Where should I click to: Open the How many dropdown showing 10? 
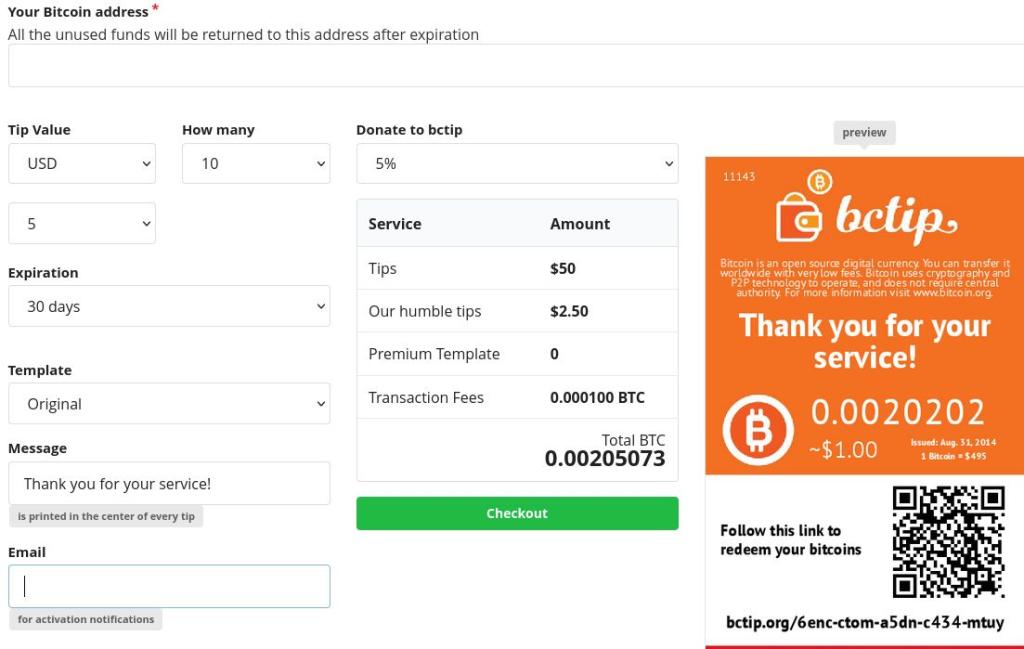[257, 163]
